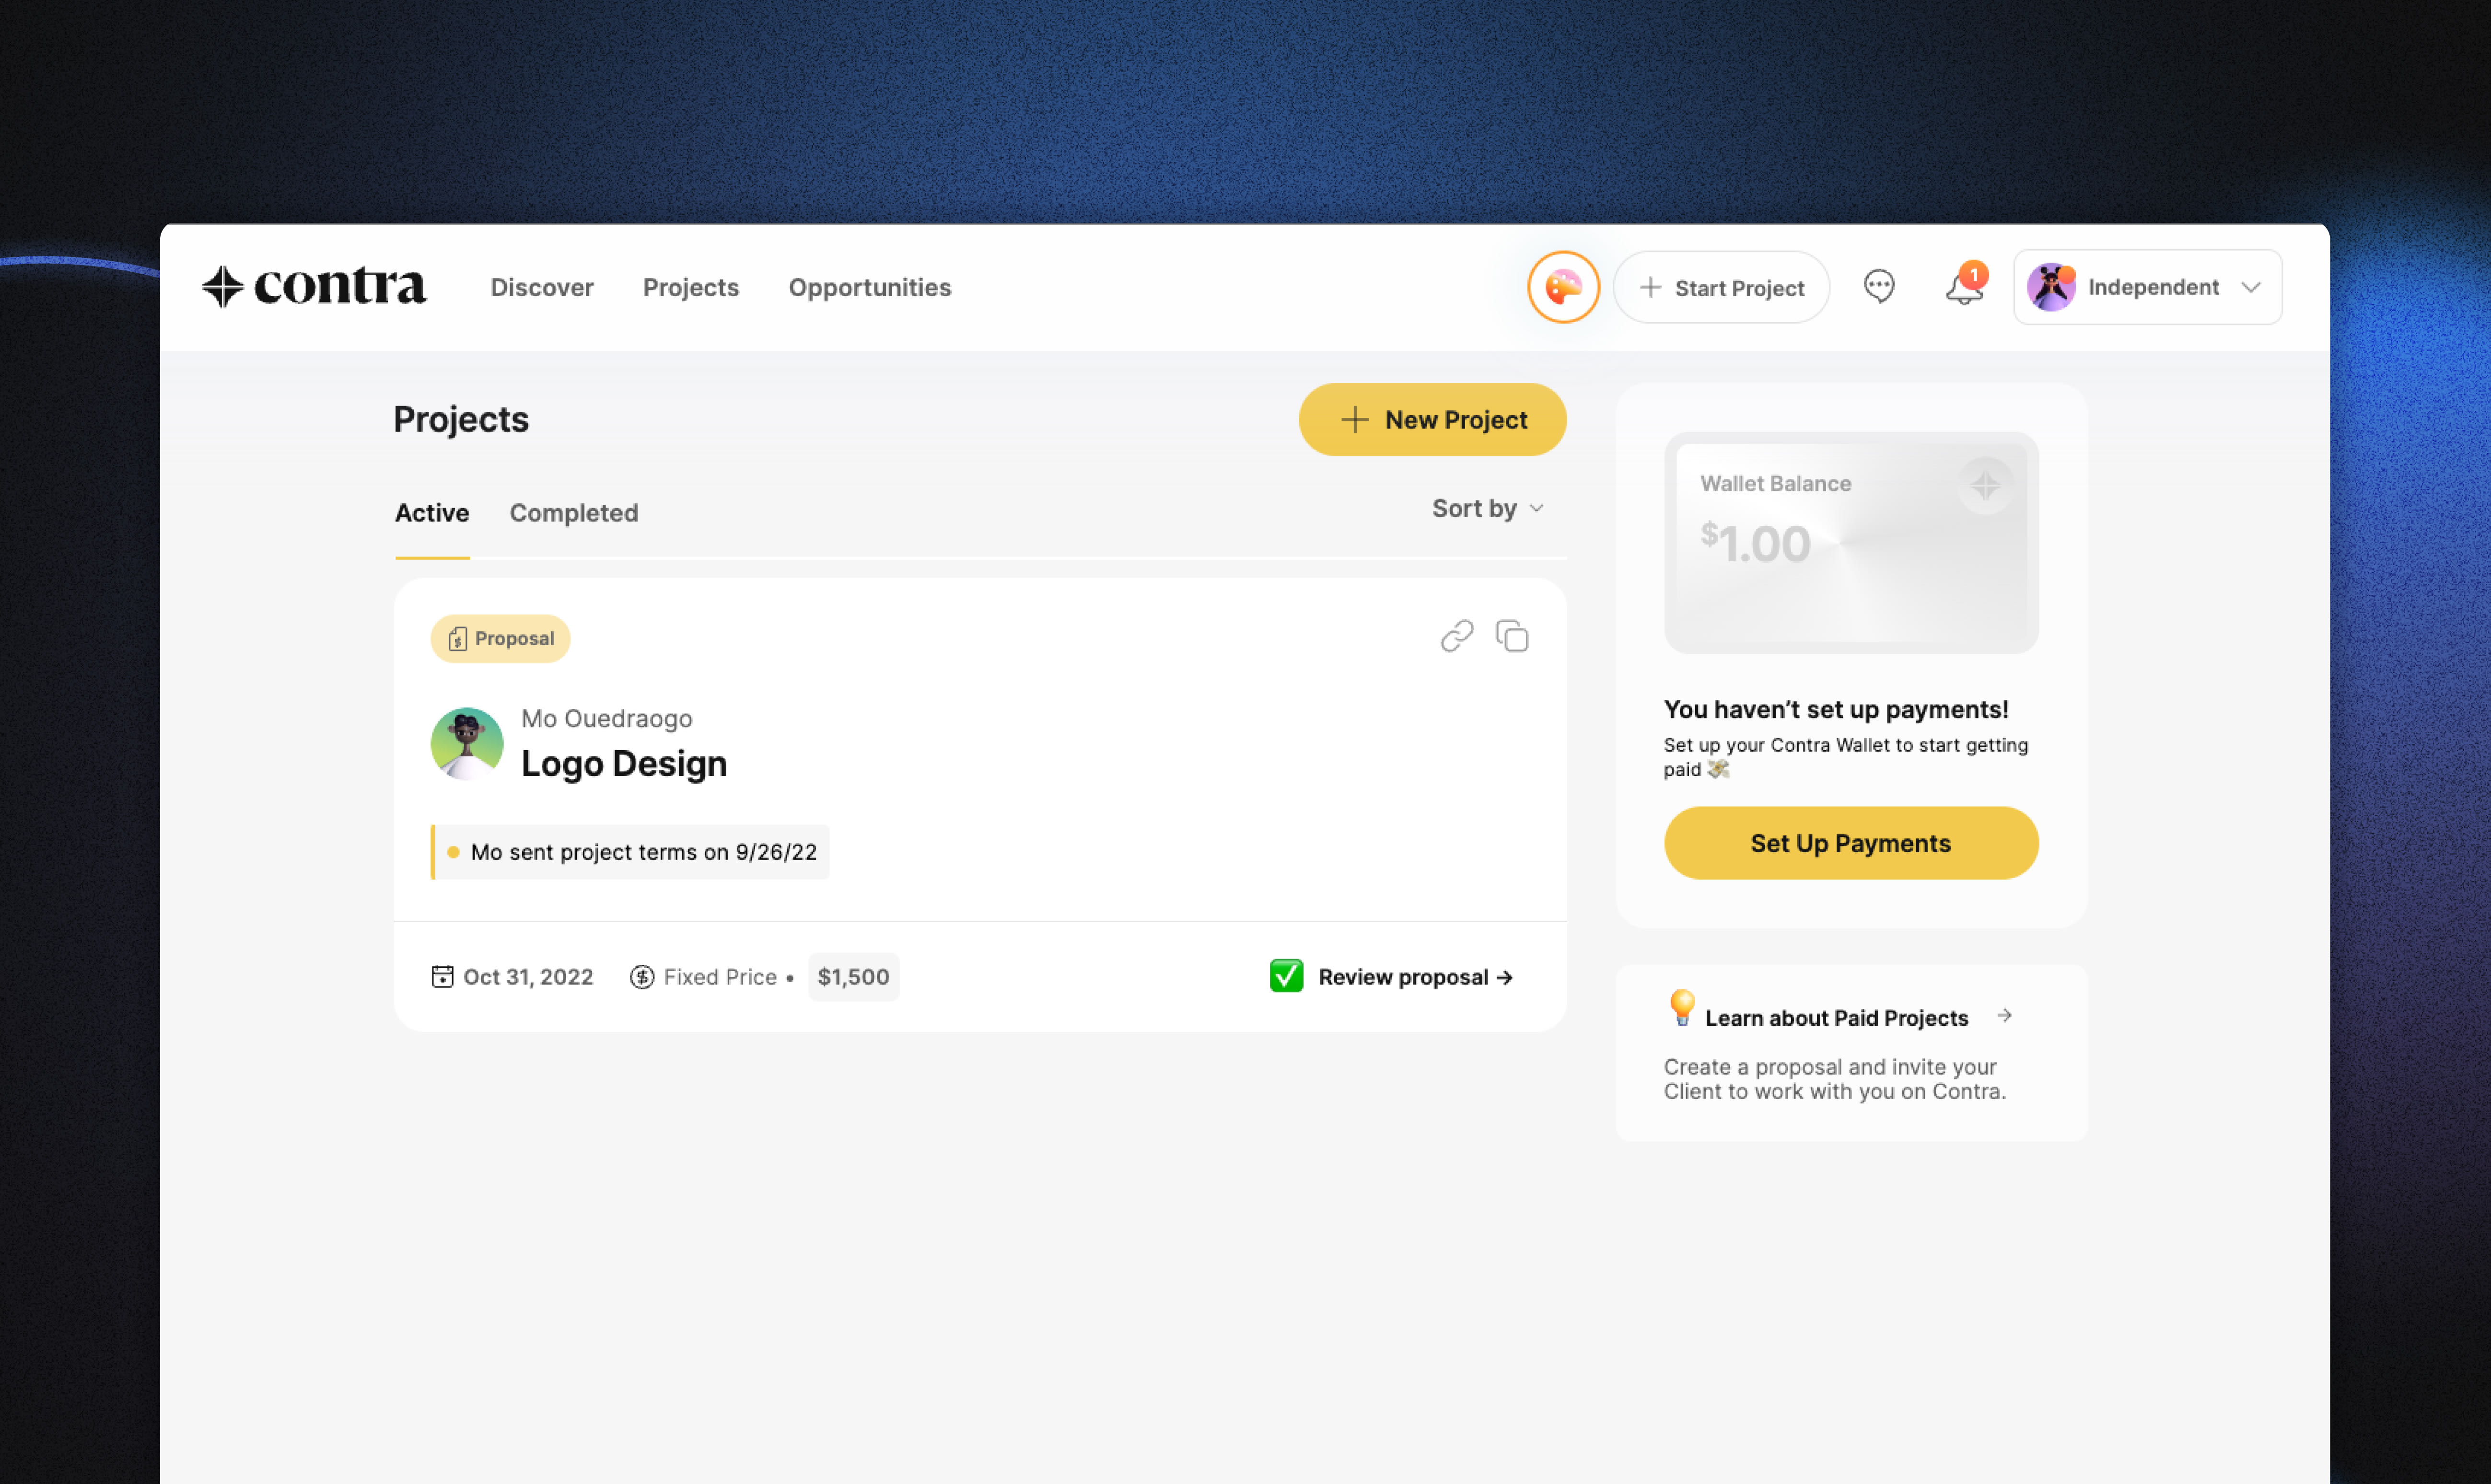This screenshot has width=2491, height=1484.
Task: Click the Contra logo
Action: (314, 286)
